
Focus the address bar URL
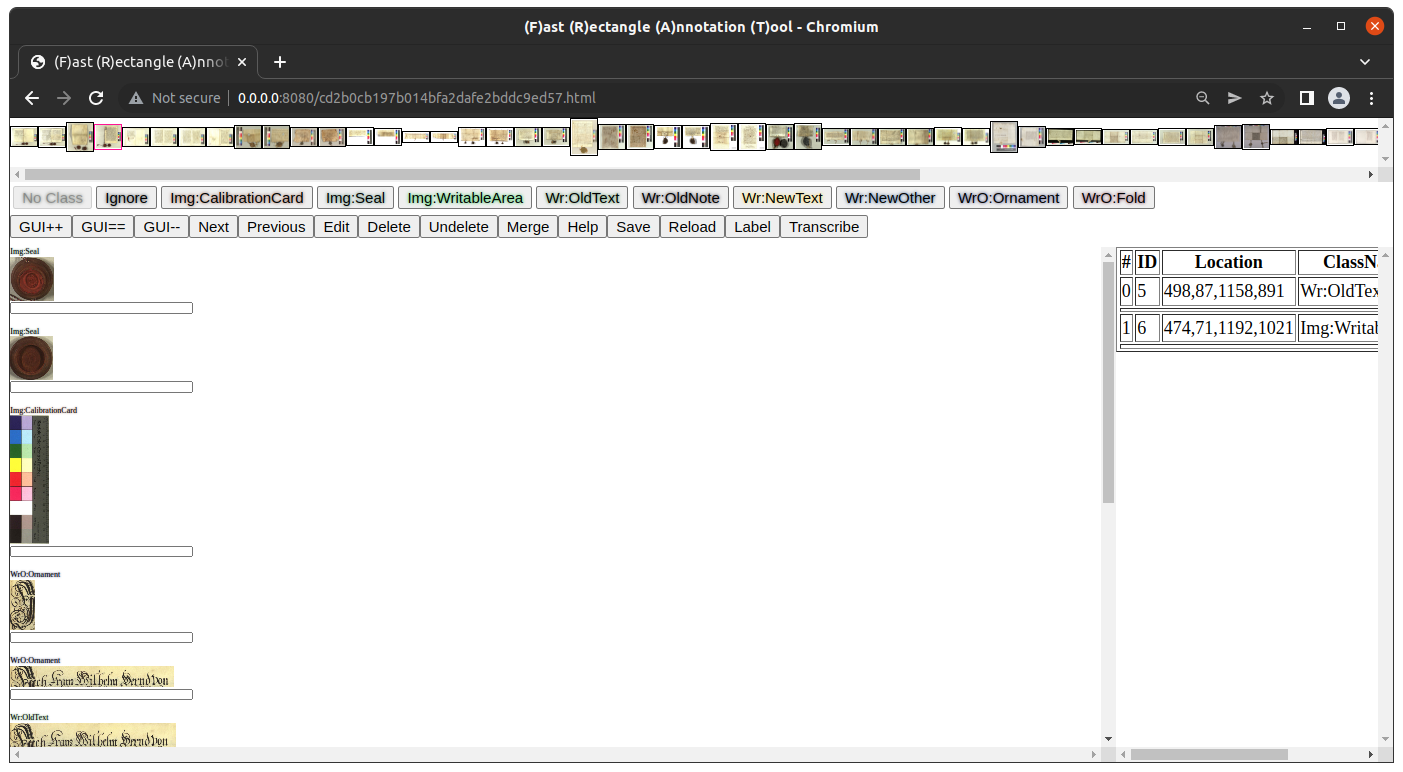point(417,98)
